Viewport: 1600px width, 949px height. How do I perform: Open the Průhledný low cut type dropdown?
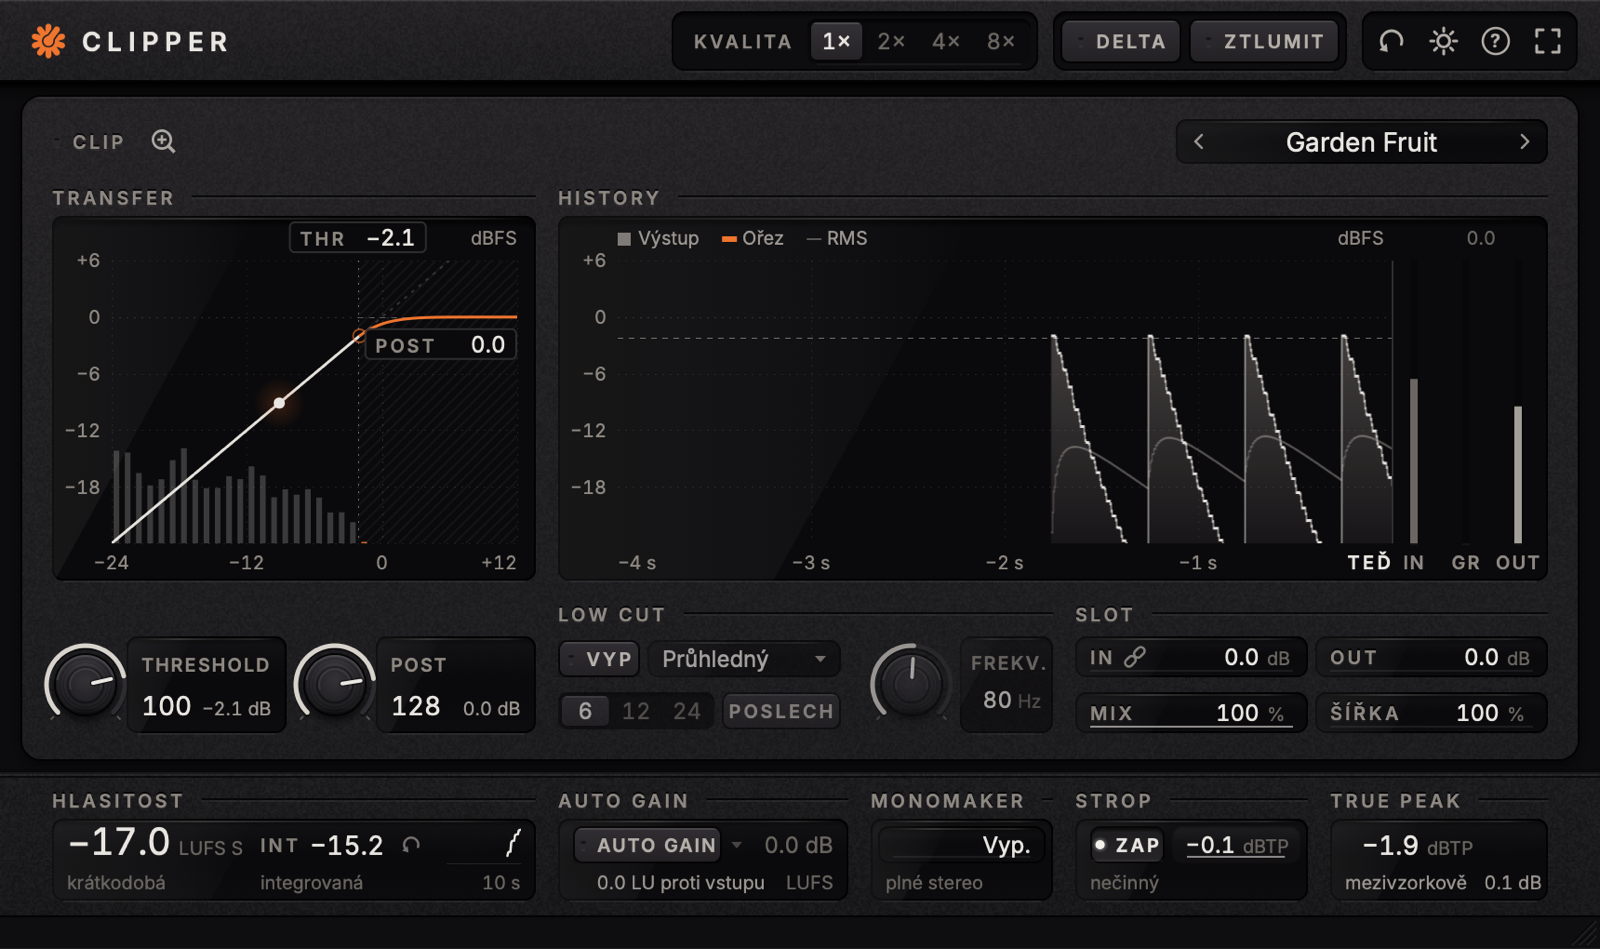click(744, 659)
